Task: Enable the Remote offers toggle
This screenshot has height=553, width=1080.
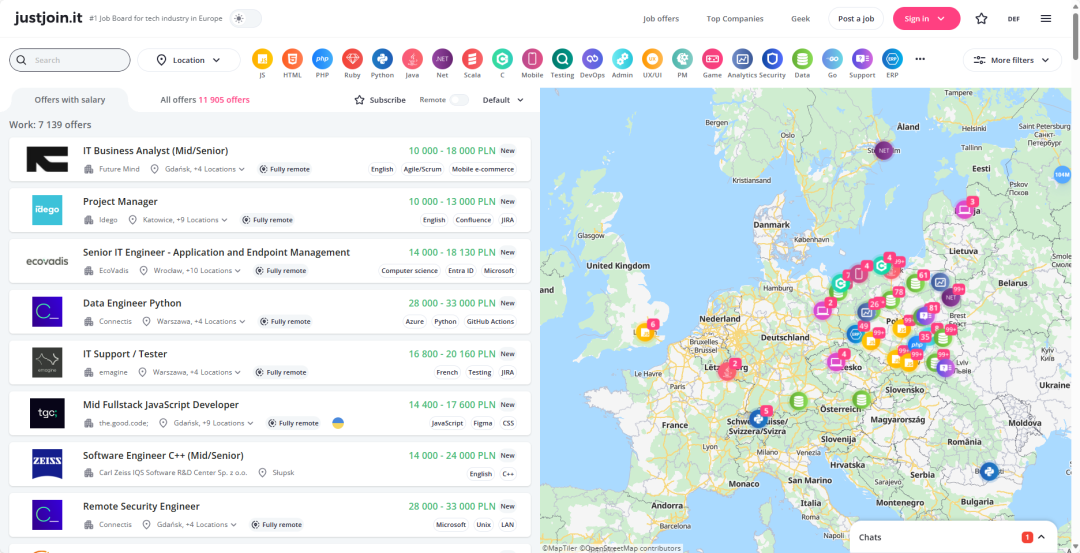Action: [459, 100]
